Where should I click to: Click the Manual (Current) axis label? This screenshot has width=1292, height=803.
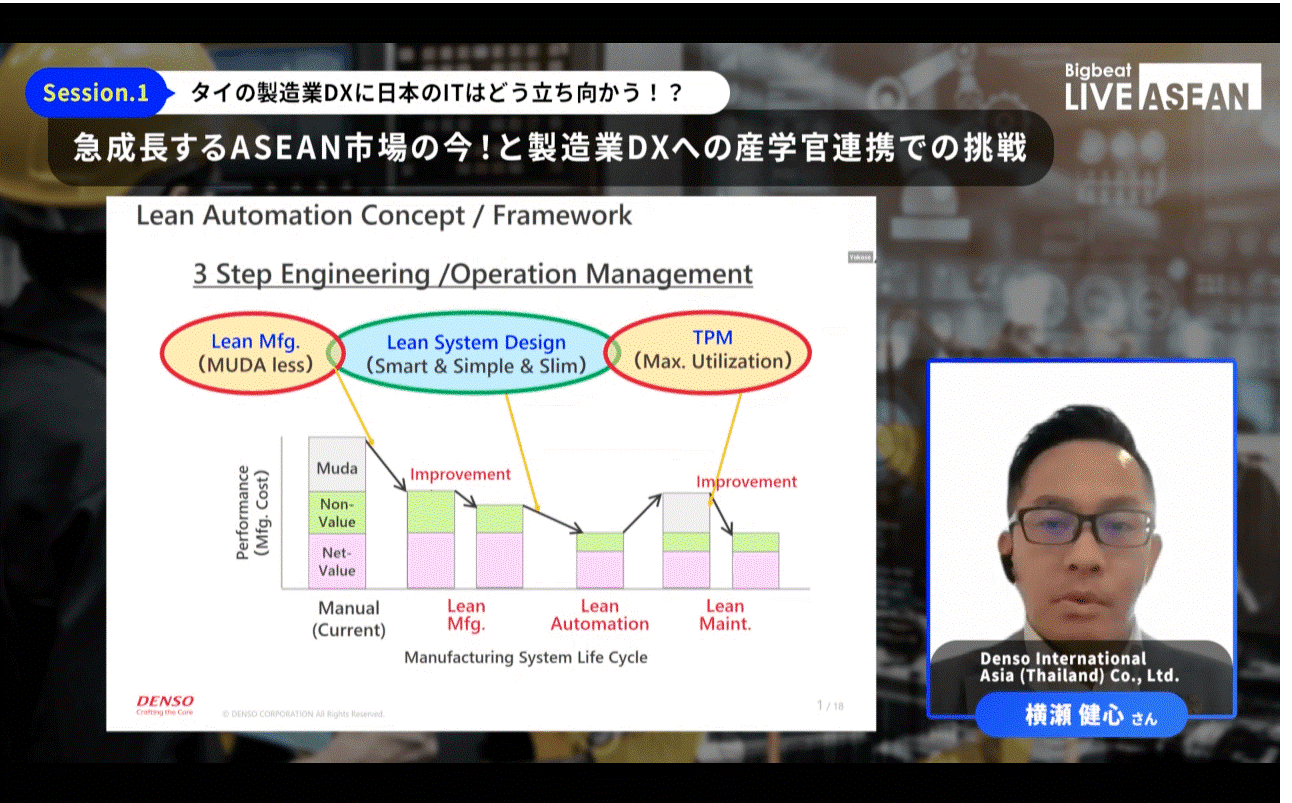pyautogui.click(x=349, y=619)
